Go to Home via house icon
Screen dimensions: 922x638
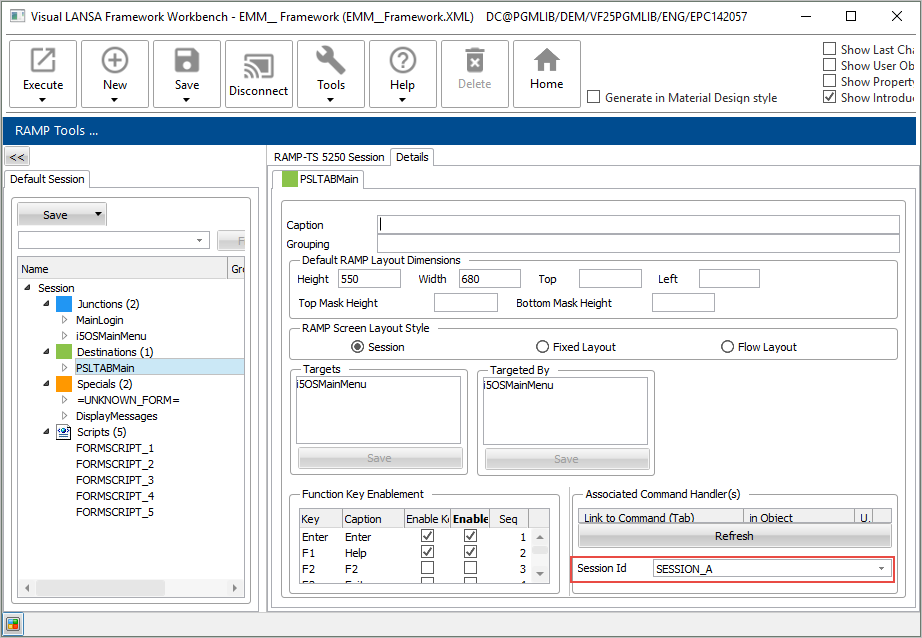(546, 61)
